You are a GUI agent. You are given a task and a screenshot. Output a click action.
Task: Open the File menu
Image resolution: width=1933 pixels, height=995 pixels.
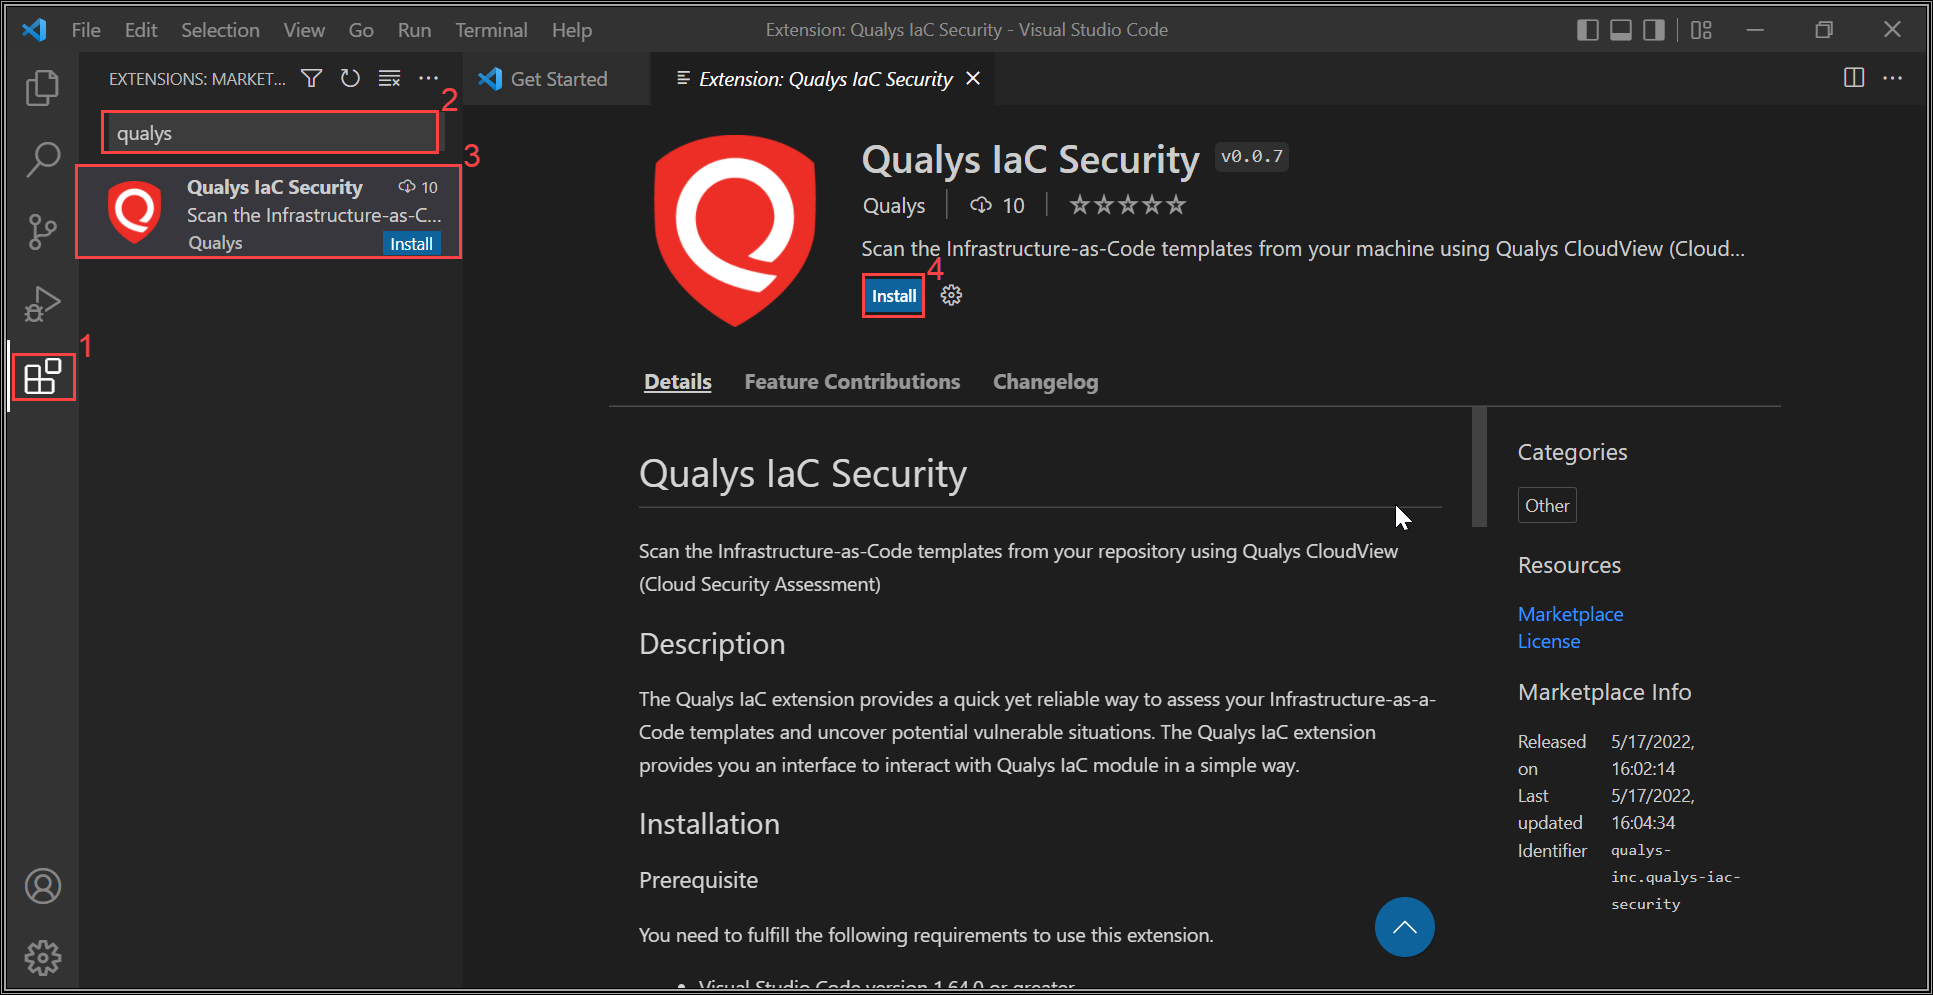[86, 30]
